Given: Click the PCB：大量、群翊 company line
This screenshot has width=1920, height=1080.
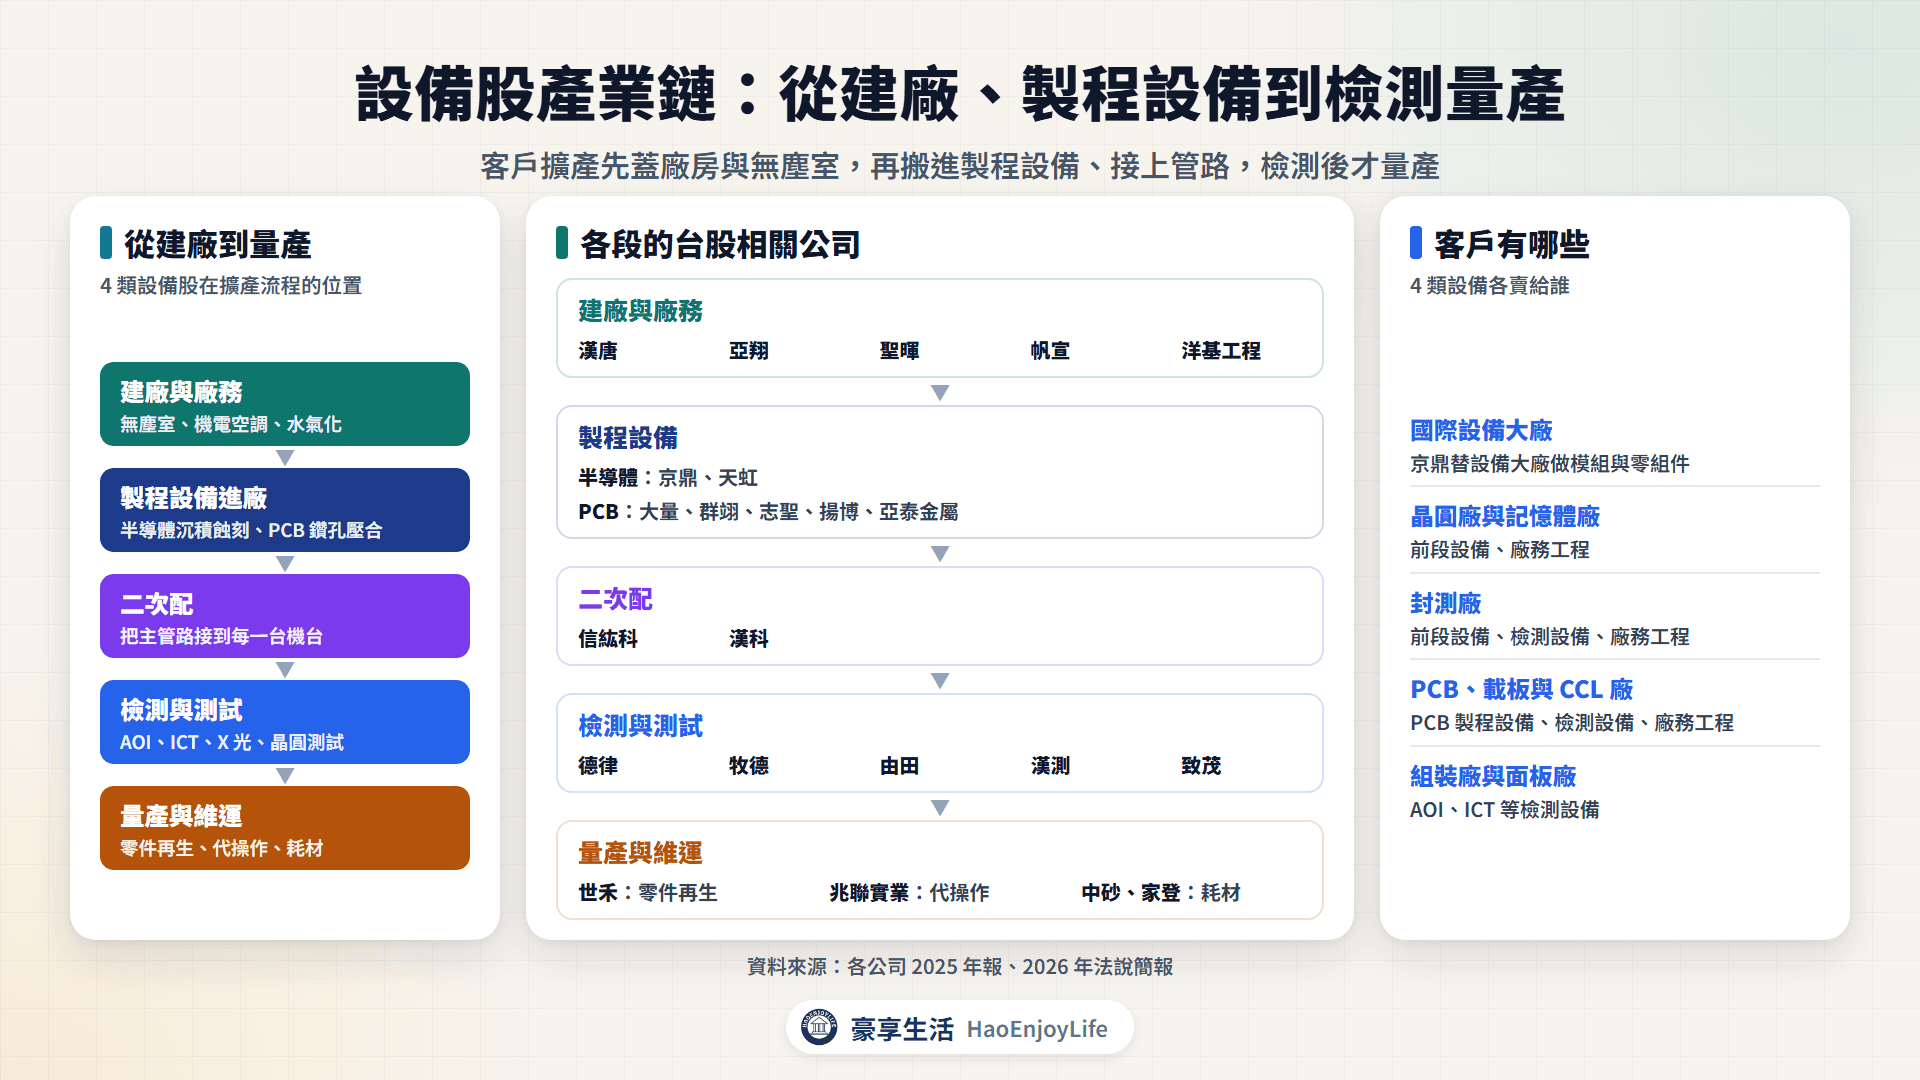Looking at the screenshot, I should pos(768,512).
